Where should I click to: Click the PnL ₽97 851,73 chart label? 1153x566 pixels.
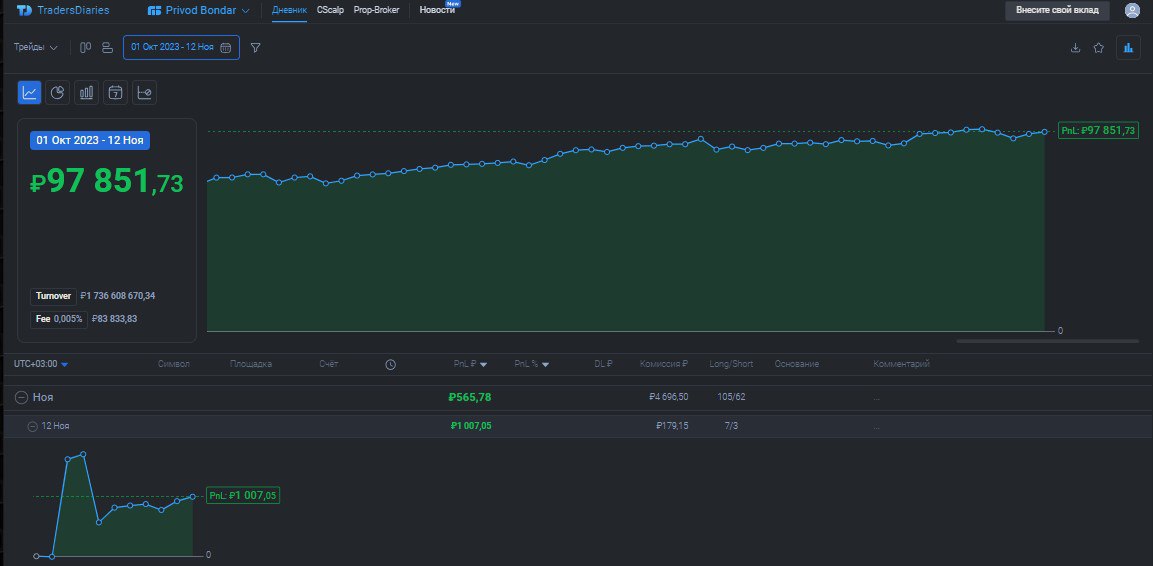[x=1098, y=131]
